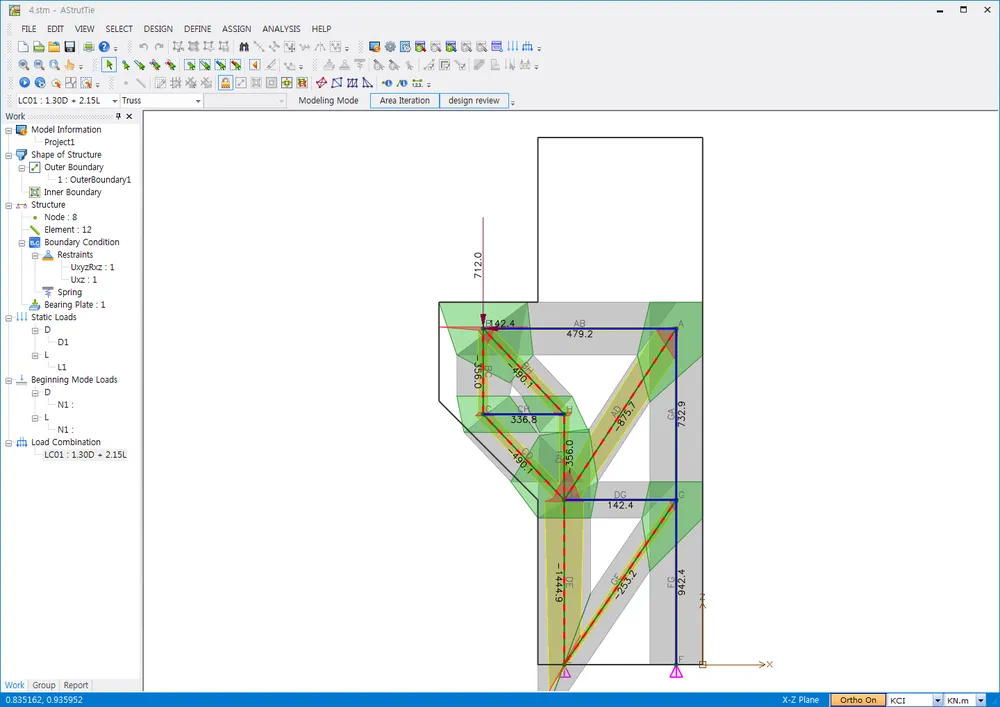Click the Open folder icon
Screen dimensions: 1000x707
click(x=54, y=47)
